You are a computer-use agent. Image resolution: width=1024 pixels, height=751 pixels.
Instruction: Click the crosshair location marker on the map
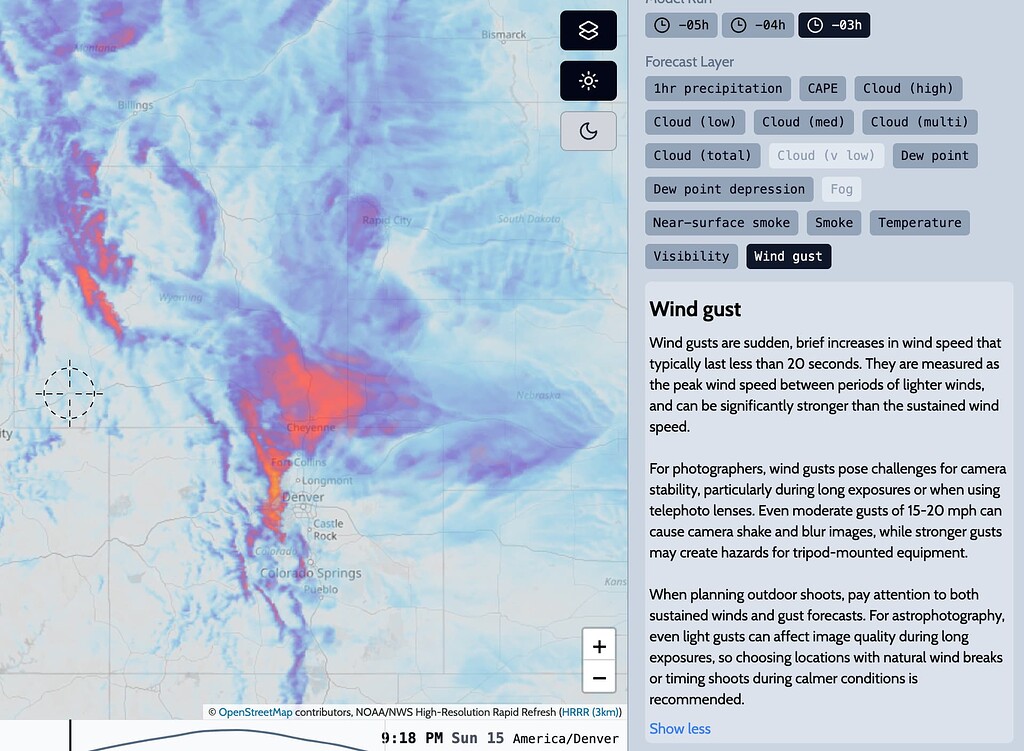(69, 394)
